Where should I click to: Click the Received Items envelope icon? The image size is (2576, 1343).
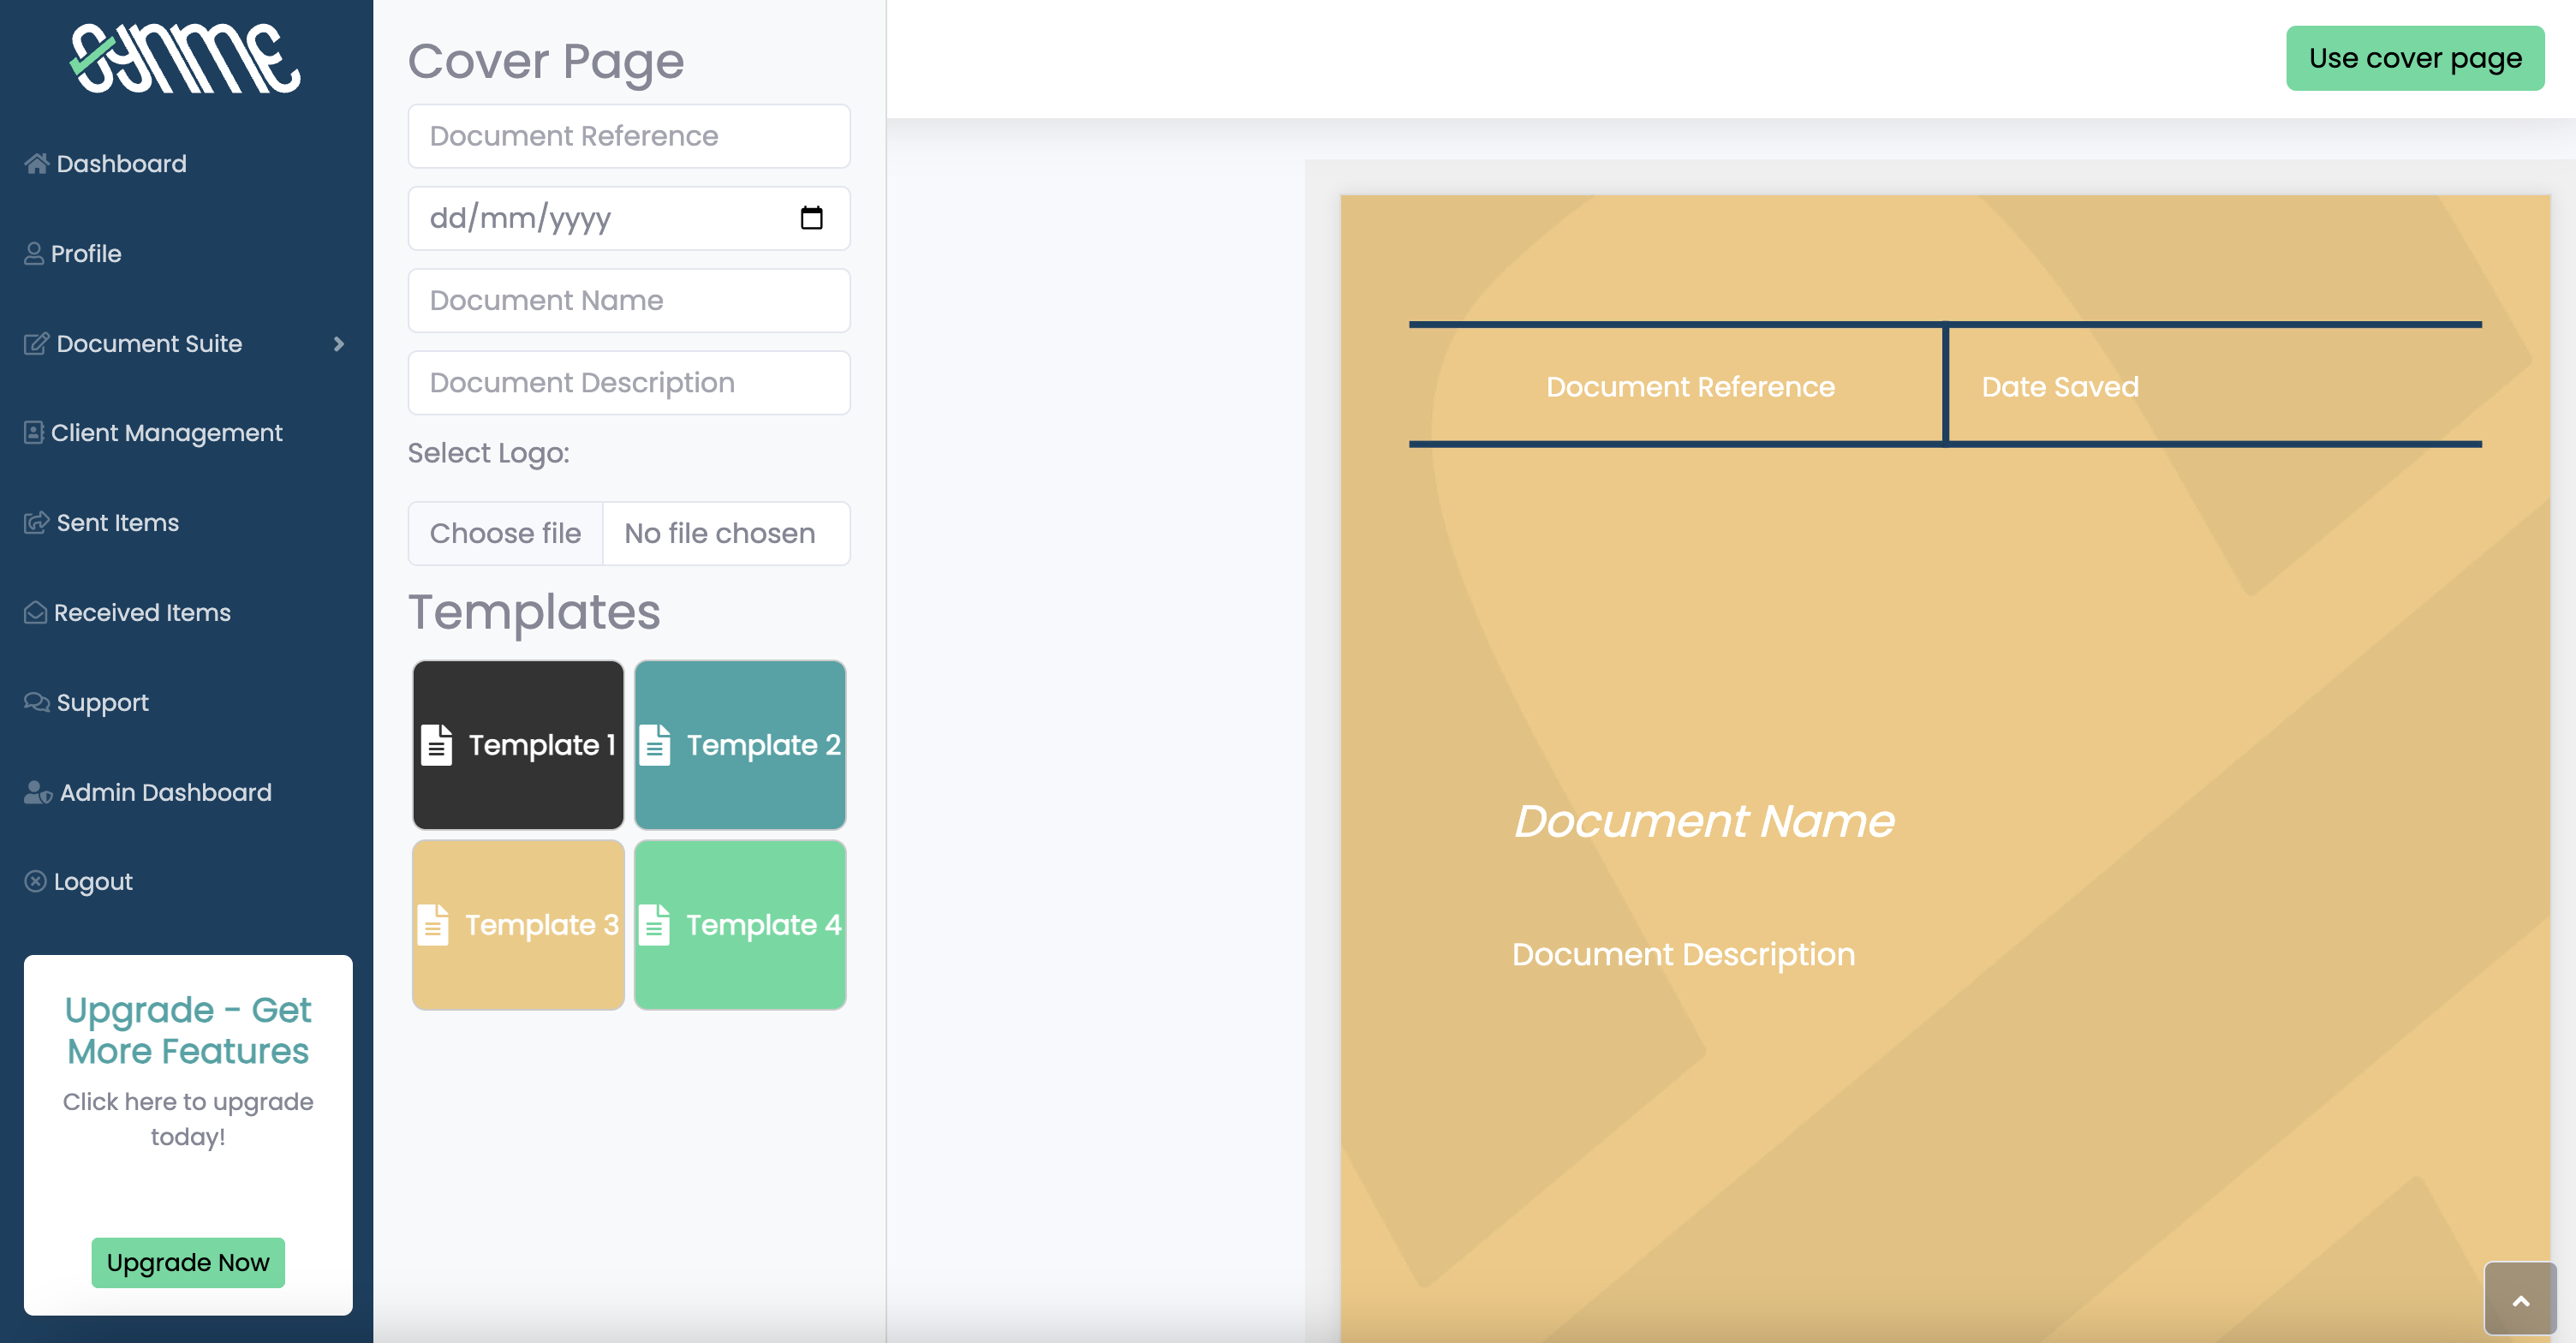[35, 612]
